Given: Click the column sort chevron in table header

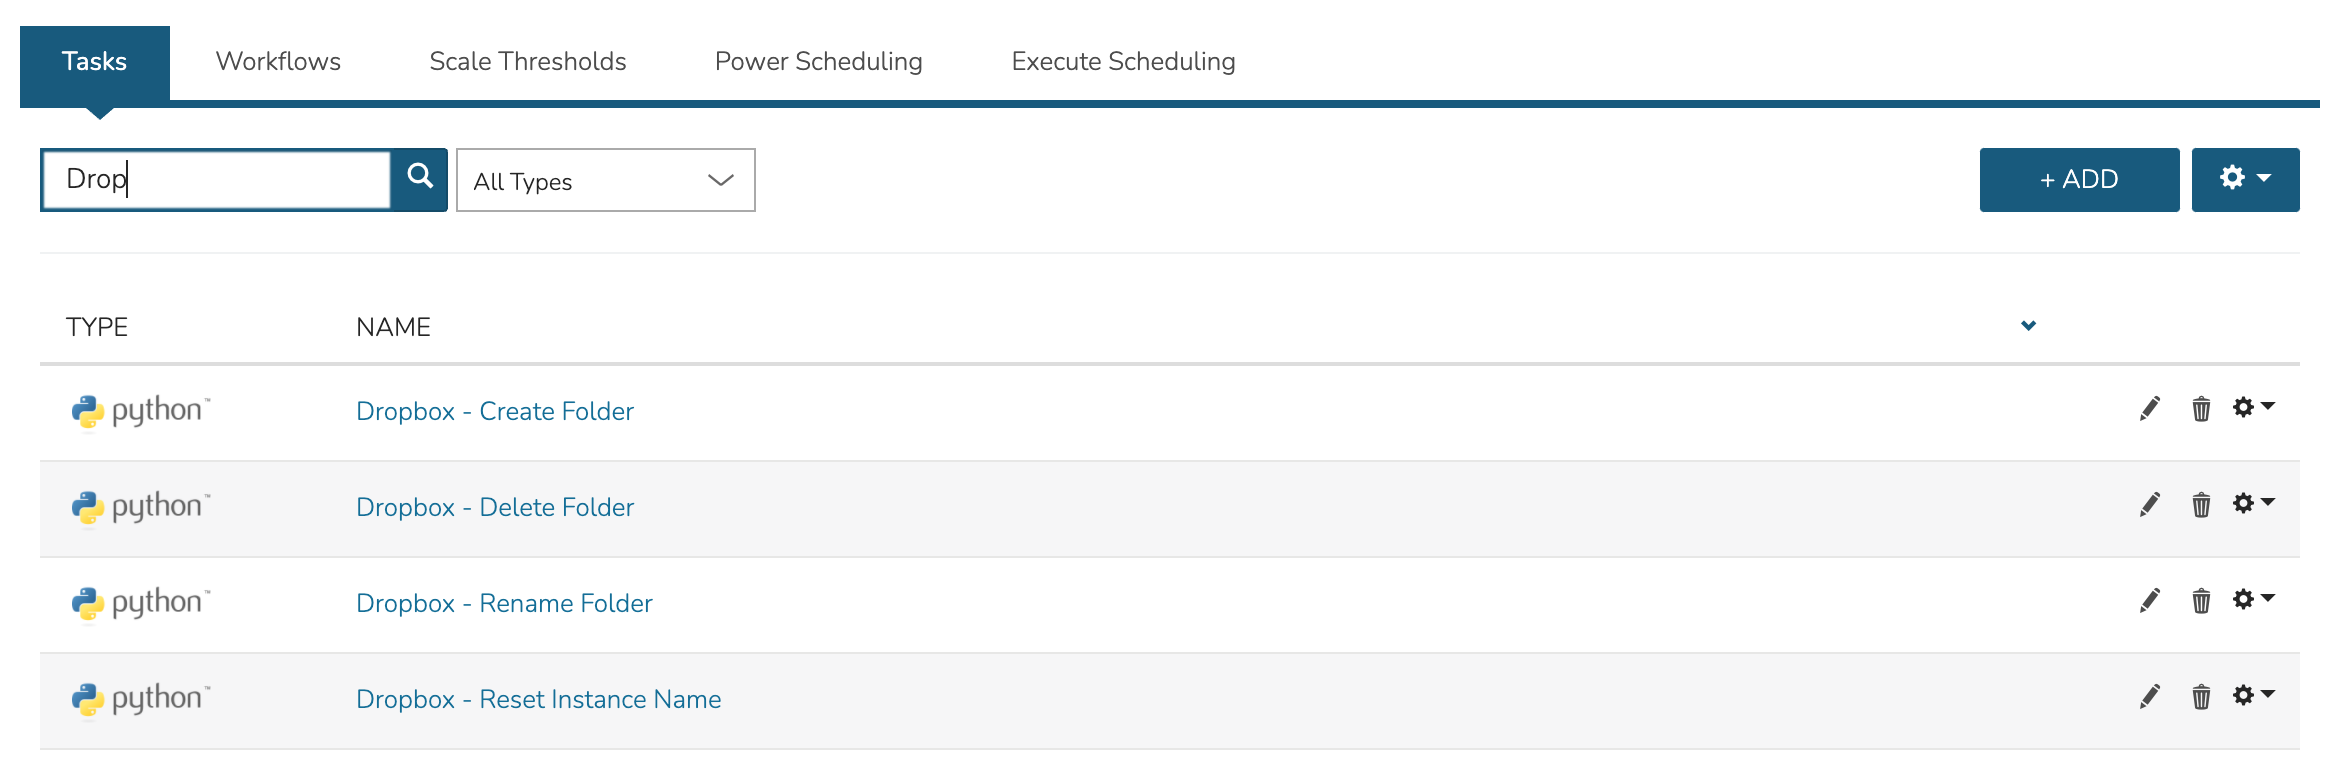Looking at the screenshot, I should [x=2028, y=326].
